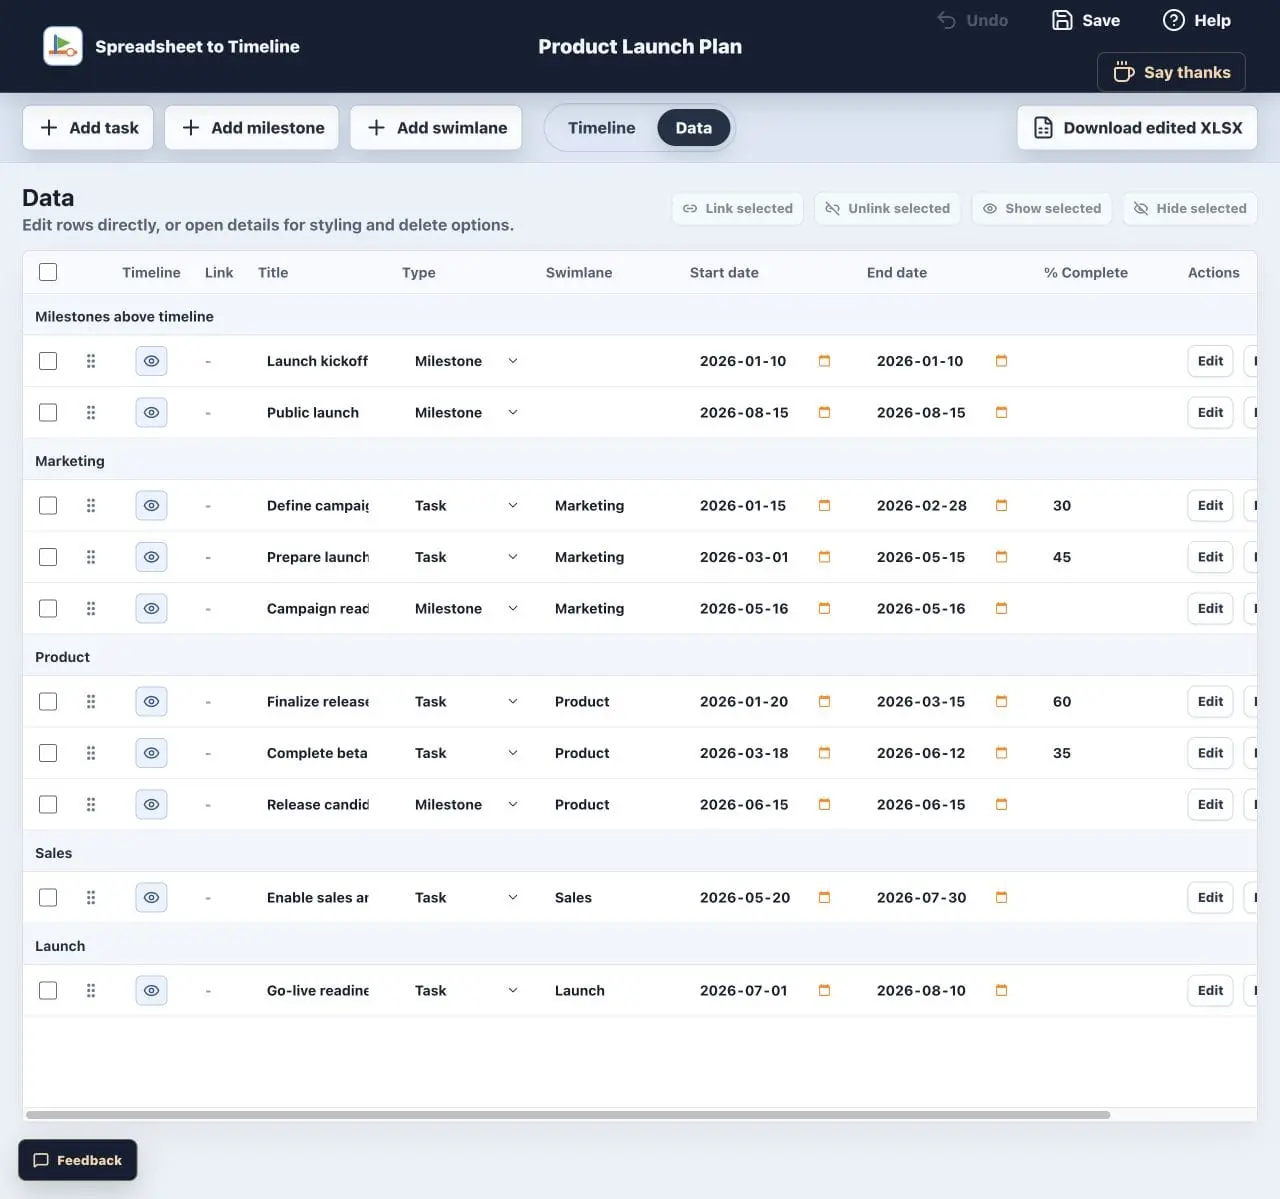Open the Type dropdown for Define campaign

coord(467,505)
